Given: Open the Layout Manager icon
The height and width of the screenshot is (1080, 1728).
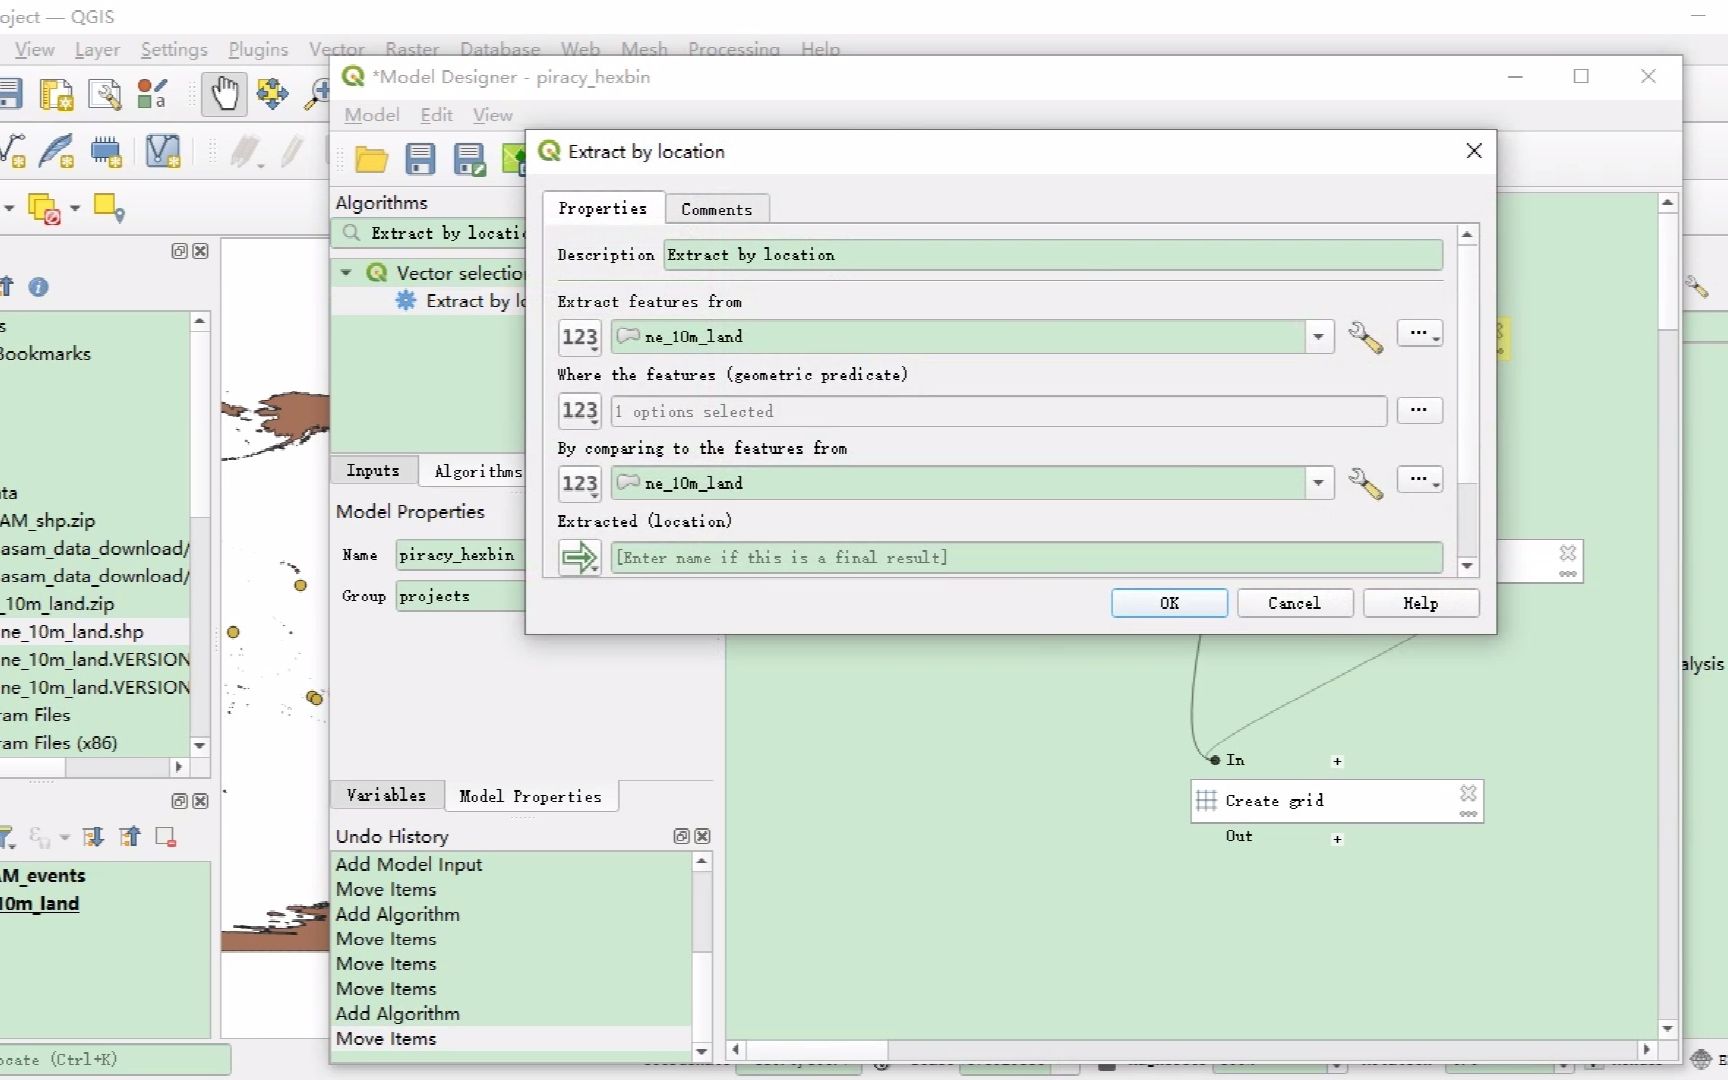Looking at the screenshot, I should [x=104, y=95].
